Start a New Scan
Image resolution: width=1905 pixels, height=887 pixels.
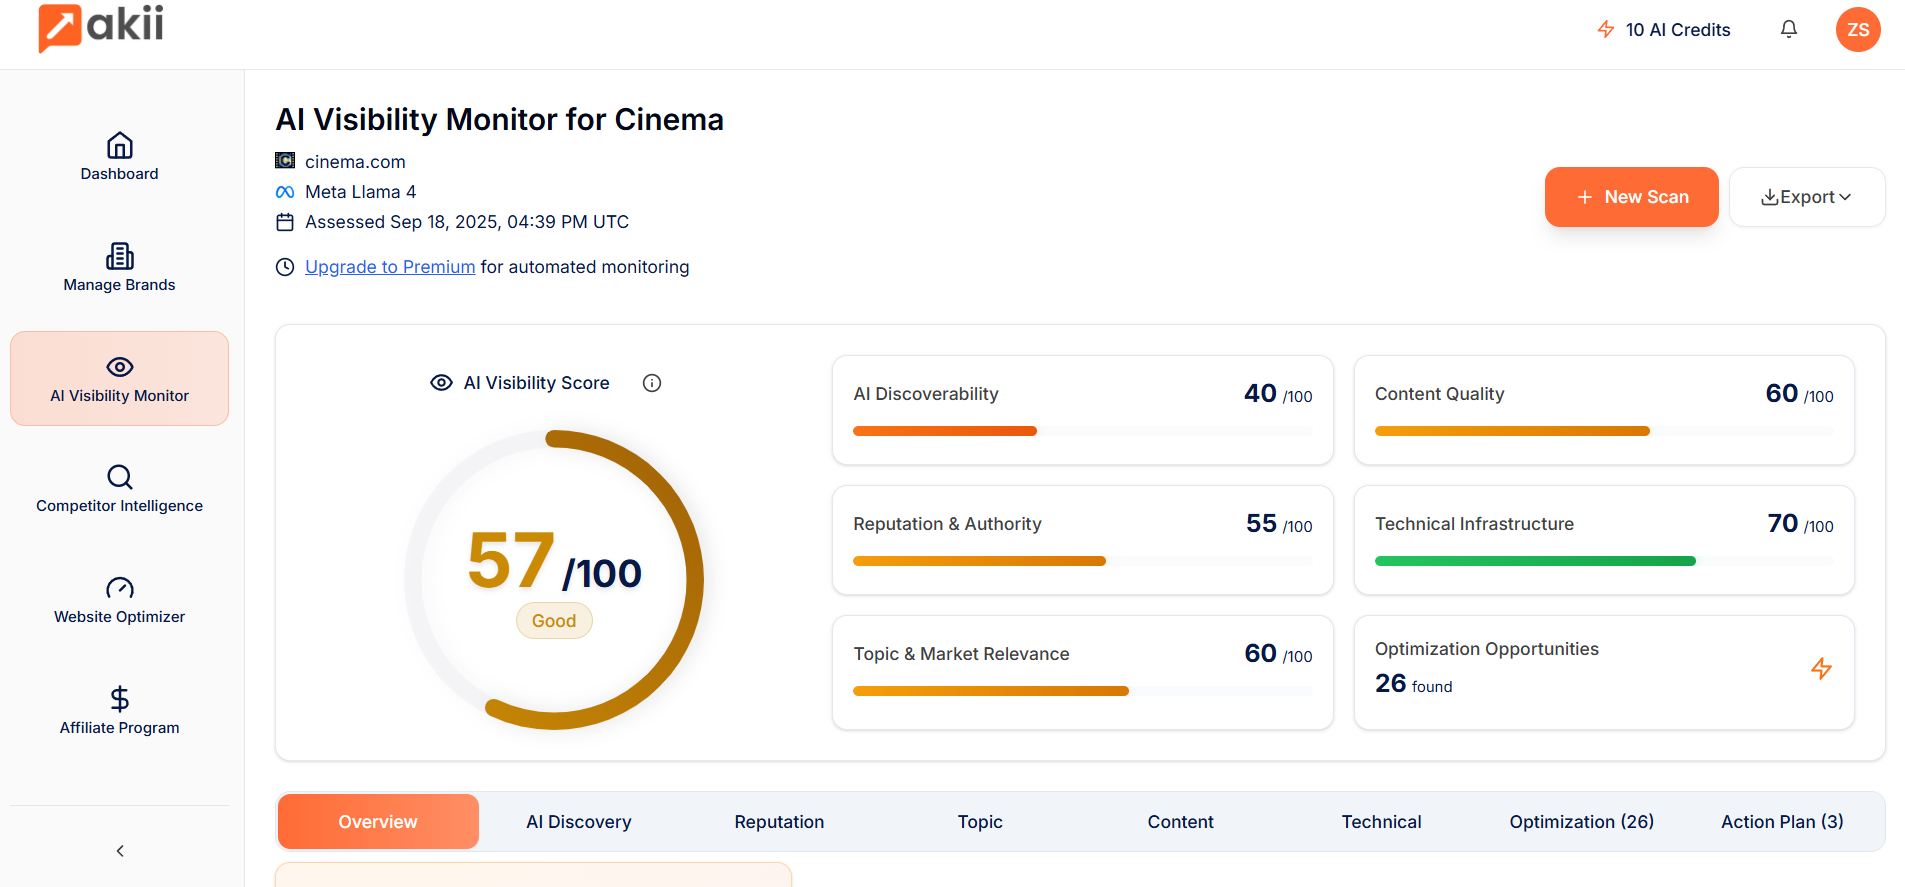[1631, 197]
